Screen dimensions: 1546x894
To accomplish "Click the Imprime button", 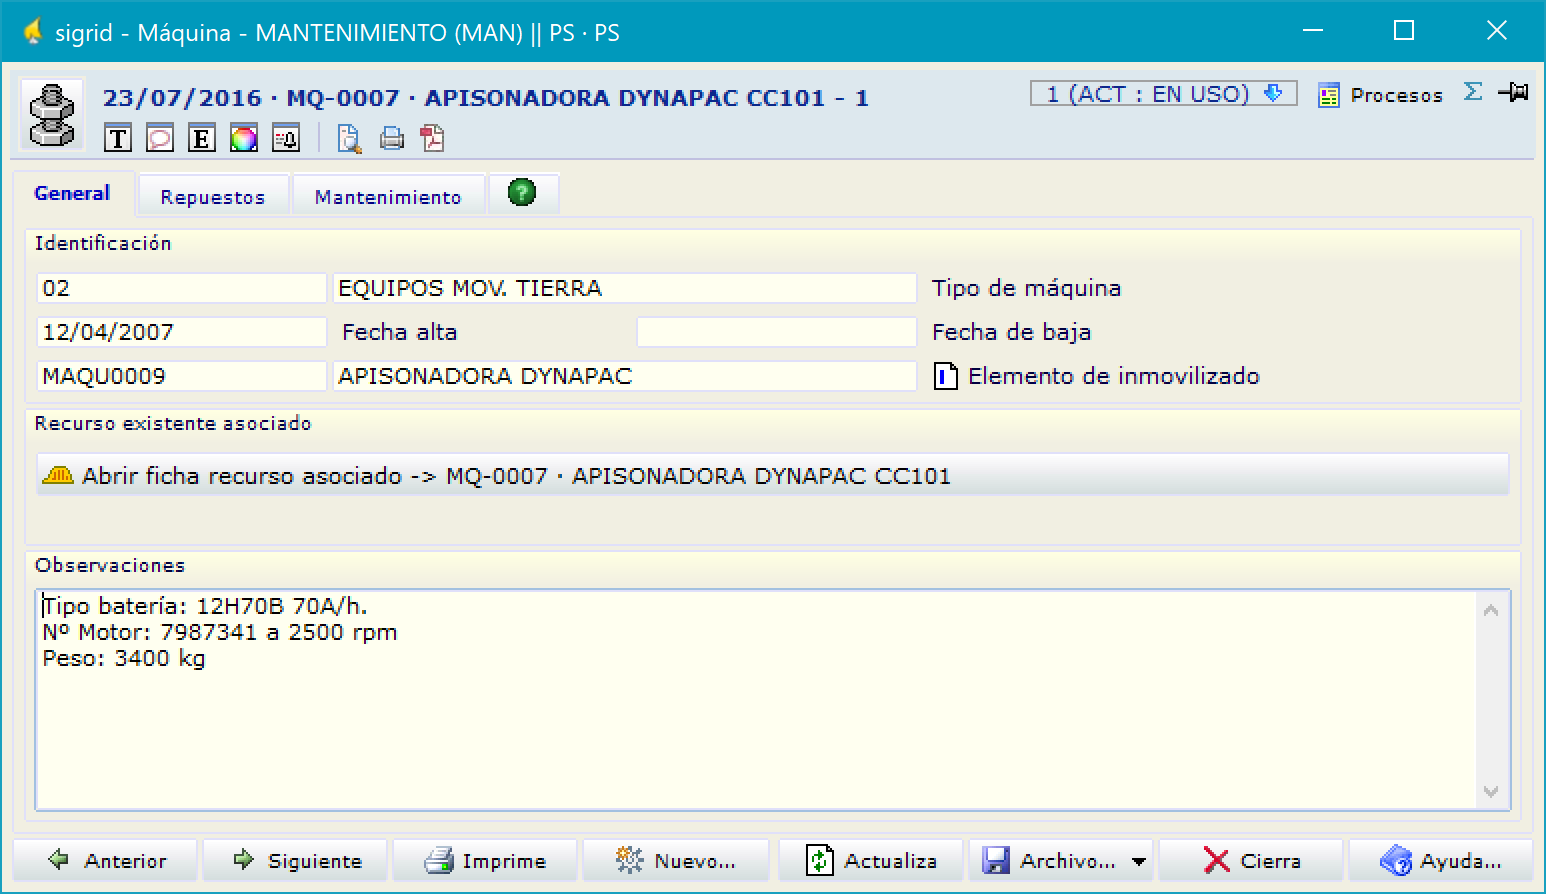I will click(485, 860).
